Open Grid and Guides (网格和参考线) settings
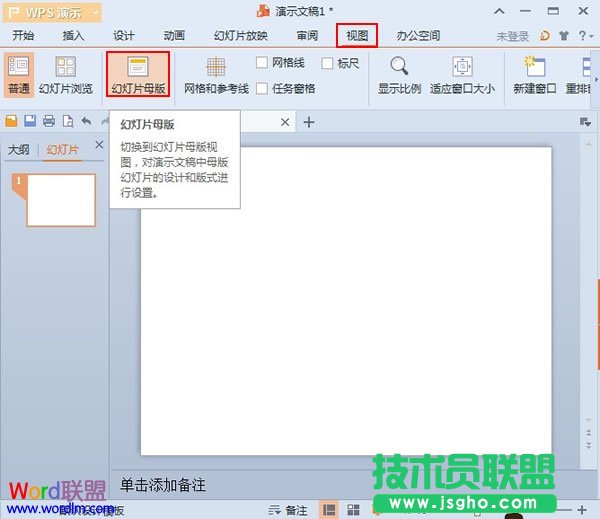Screen dimensions: 600x519 216,75
